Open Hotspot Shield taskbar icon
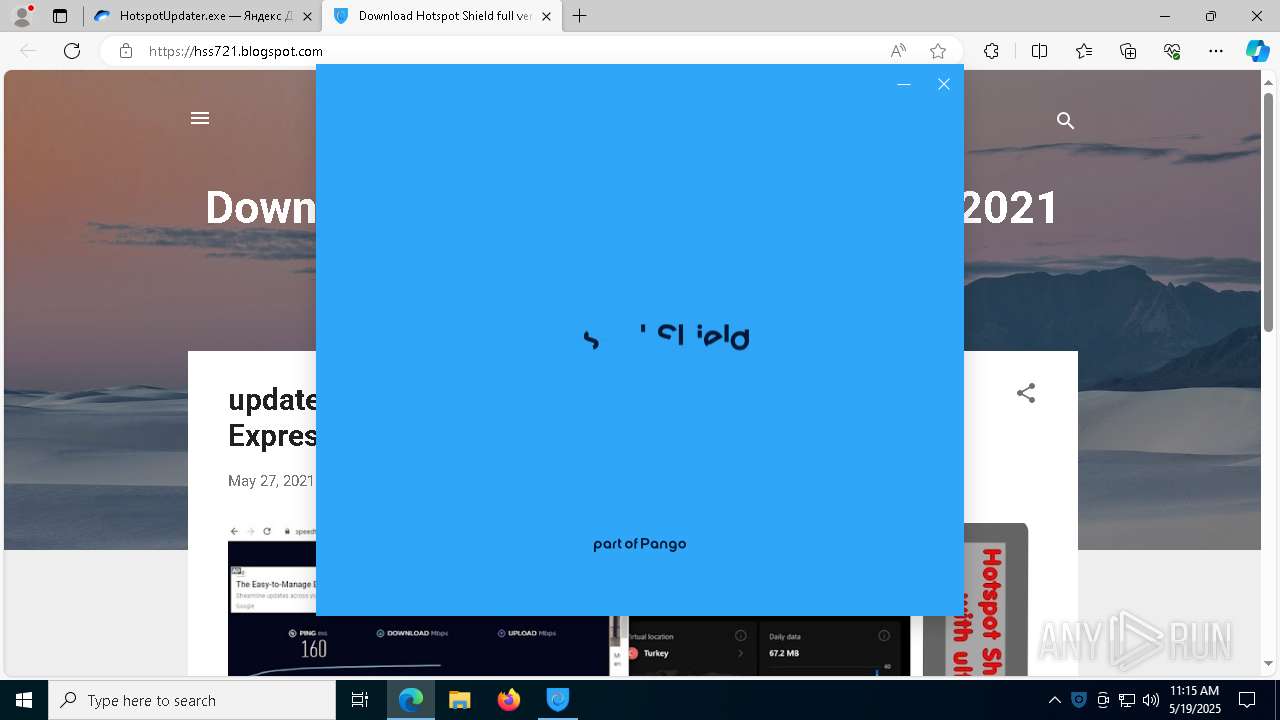The image size is (1280, 720). (x=557, y=700)
